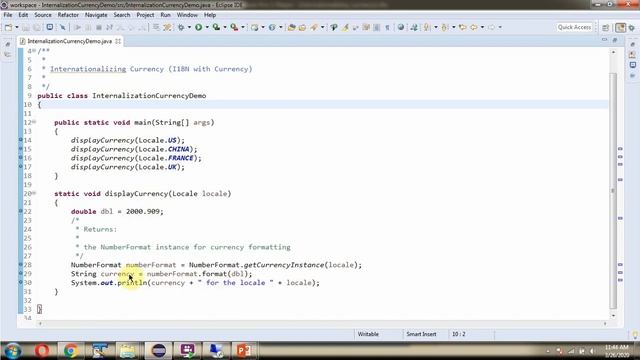The height and width of the screenshot is (360, 640).
Task: Maximize the editor area
Action: (x=615, y=40)
